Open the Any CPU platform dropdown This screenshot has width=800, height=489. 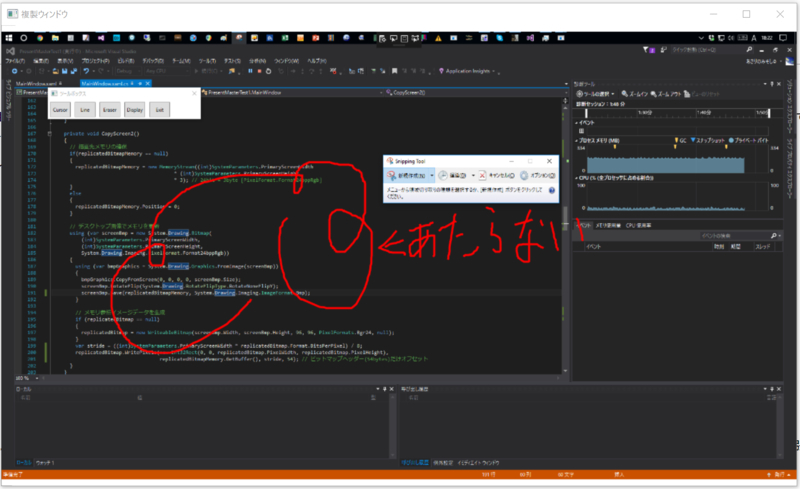click(166, 71)
